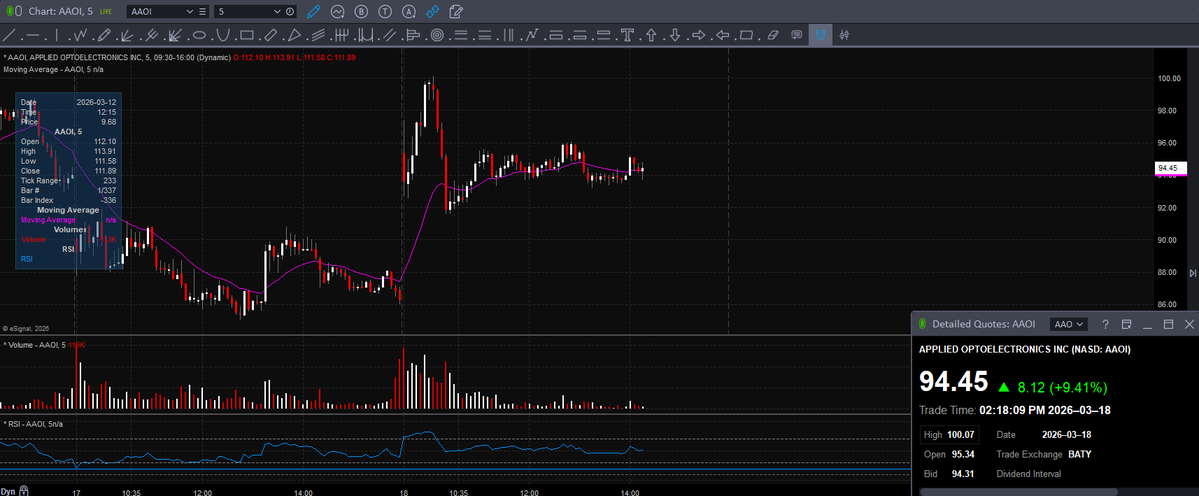Select the parallelogram drawing tool next to left arrow

[746, 35]
